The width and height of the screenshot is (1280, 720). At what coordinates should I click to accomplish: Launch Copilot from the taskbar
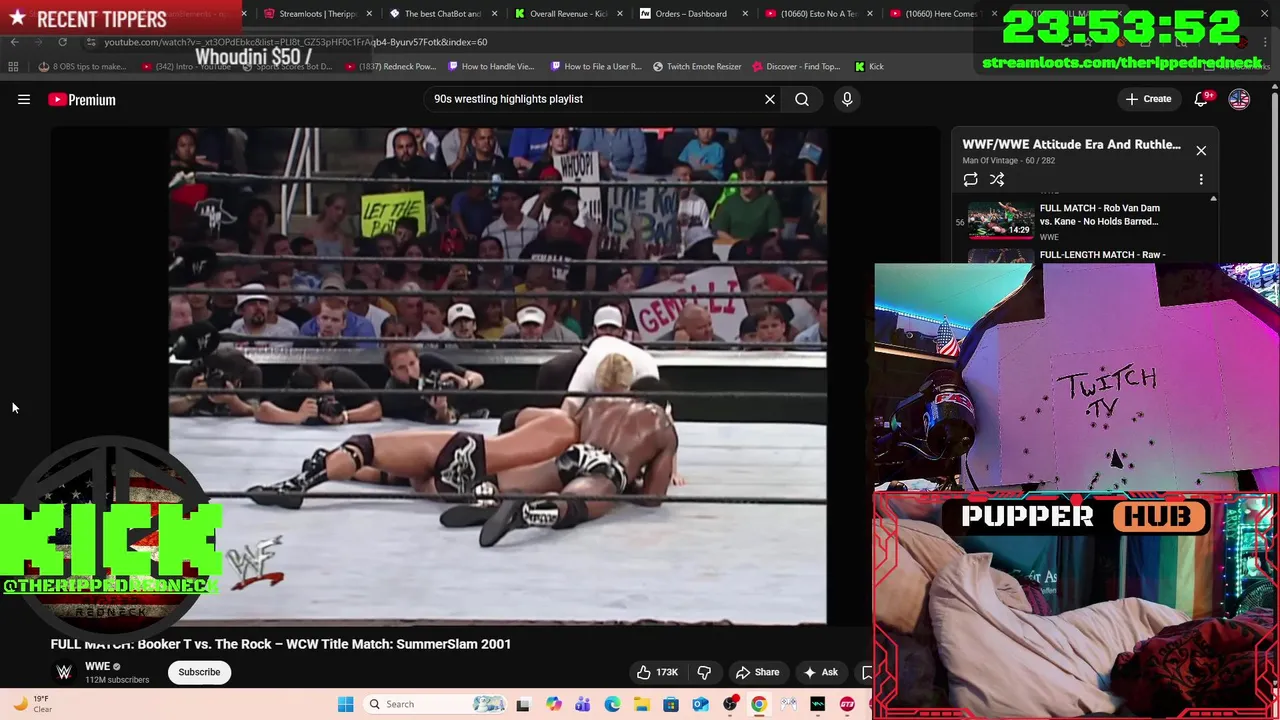553,704
